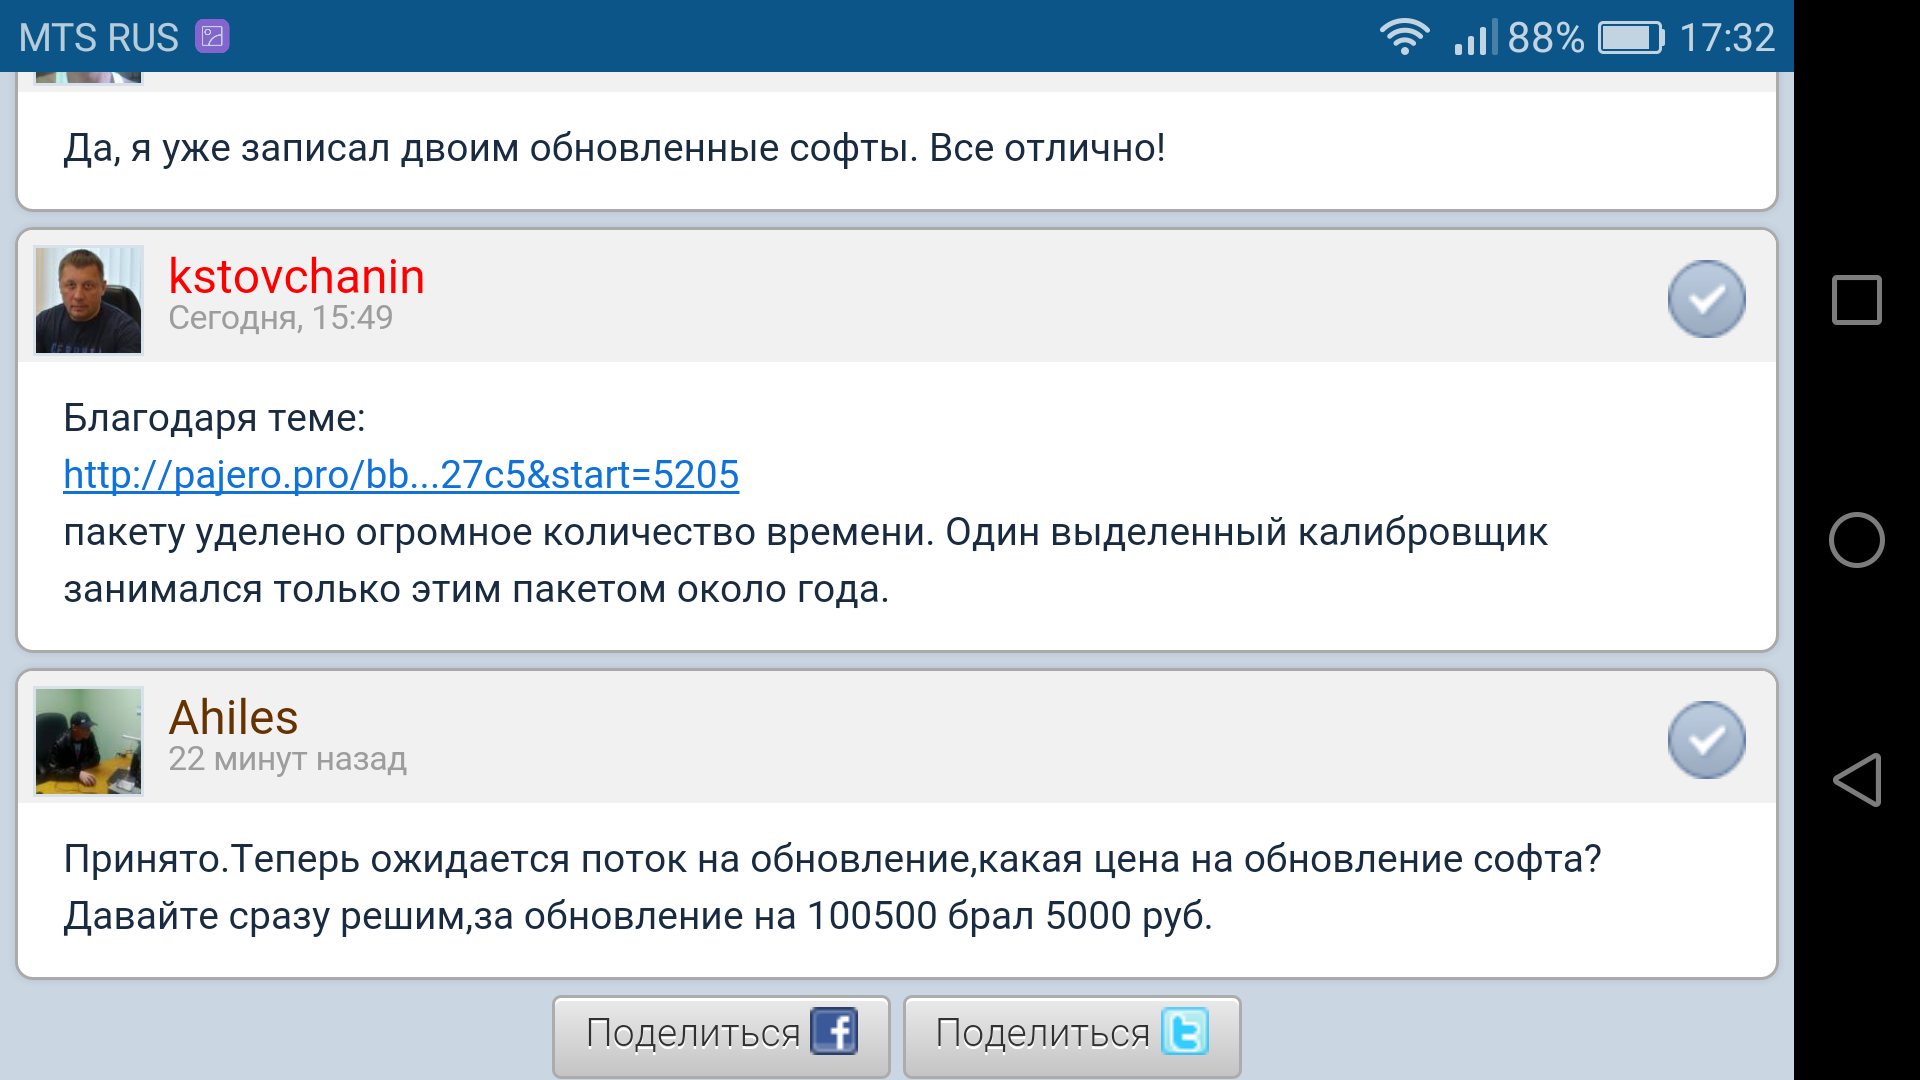Open the pajero.pro forum link

pyautogui.click(x=401, y=474)
